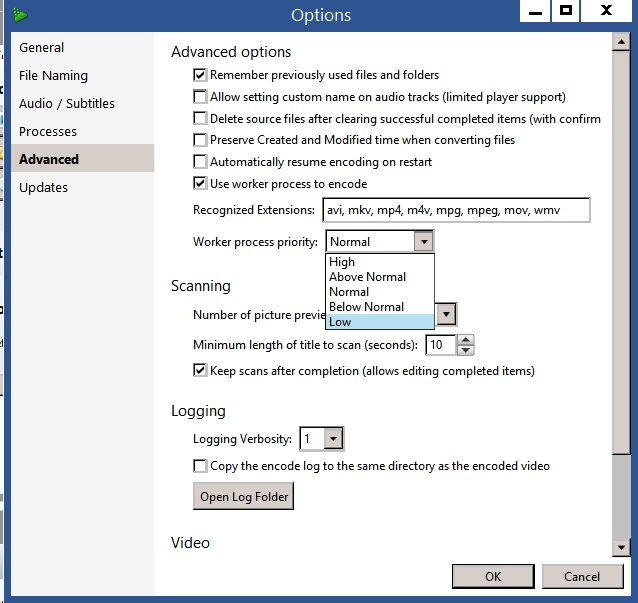Open the File Naming settings page
This screenshot has height=603, width=638.
[54, 76]
